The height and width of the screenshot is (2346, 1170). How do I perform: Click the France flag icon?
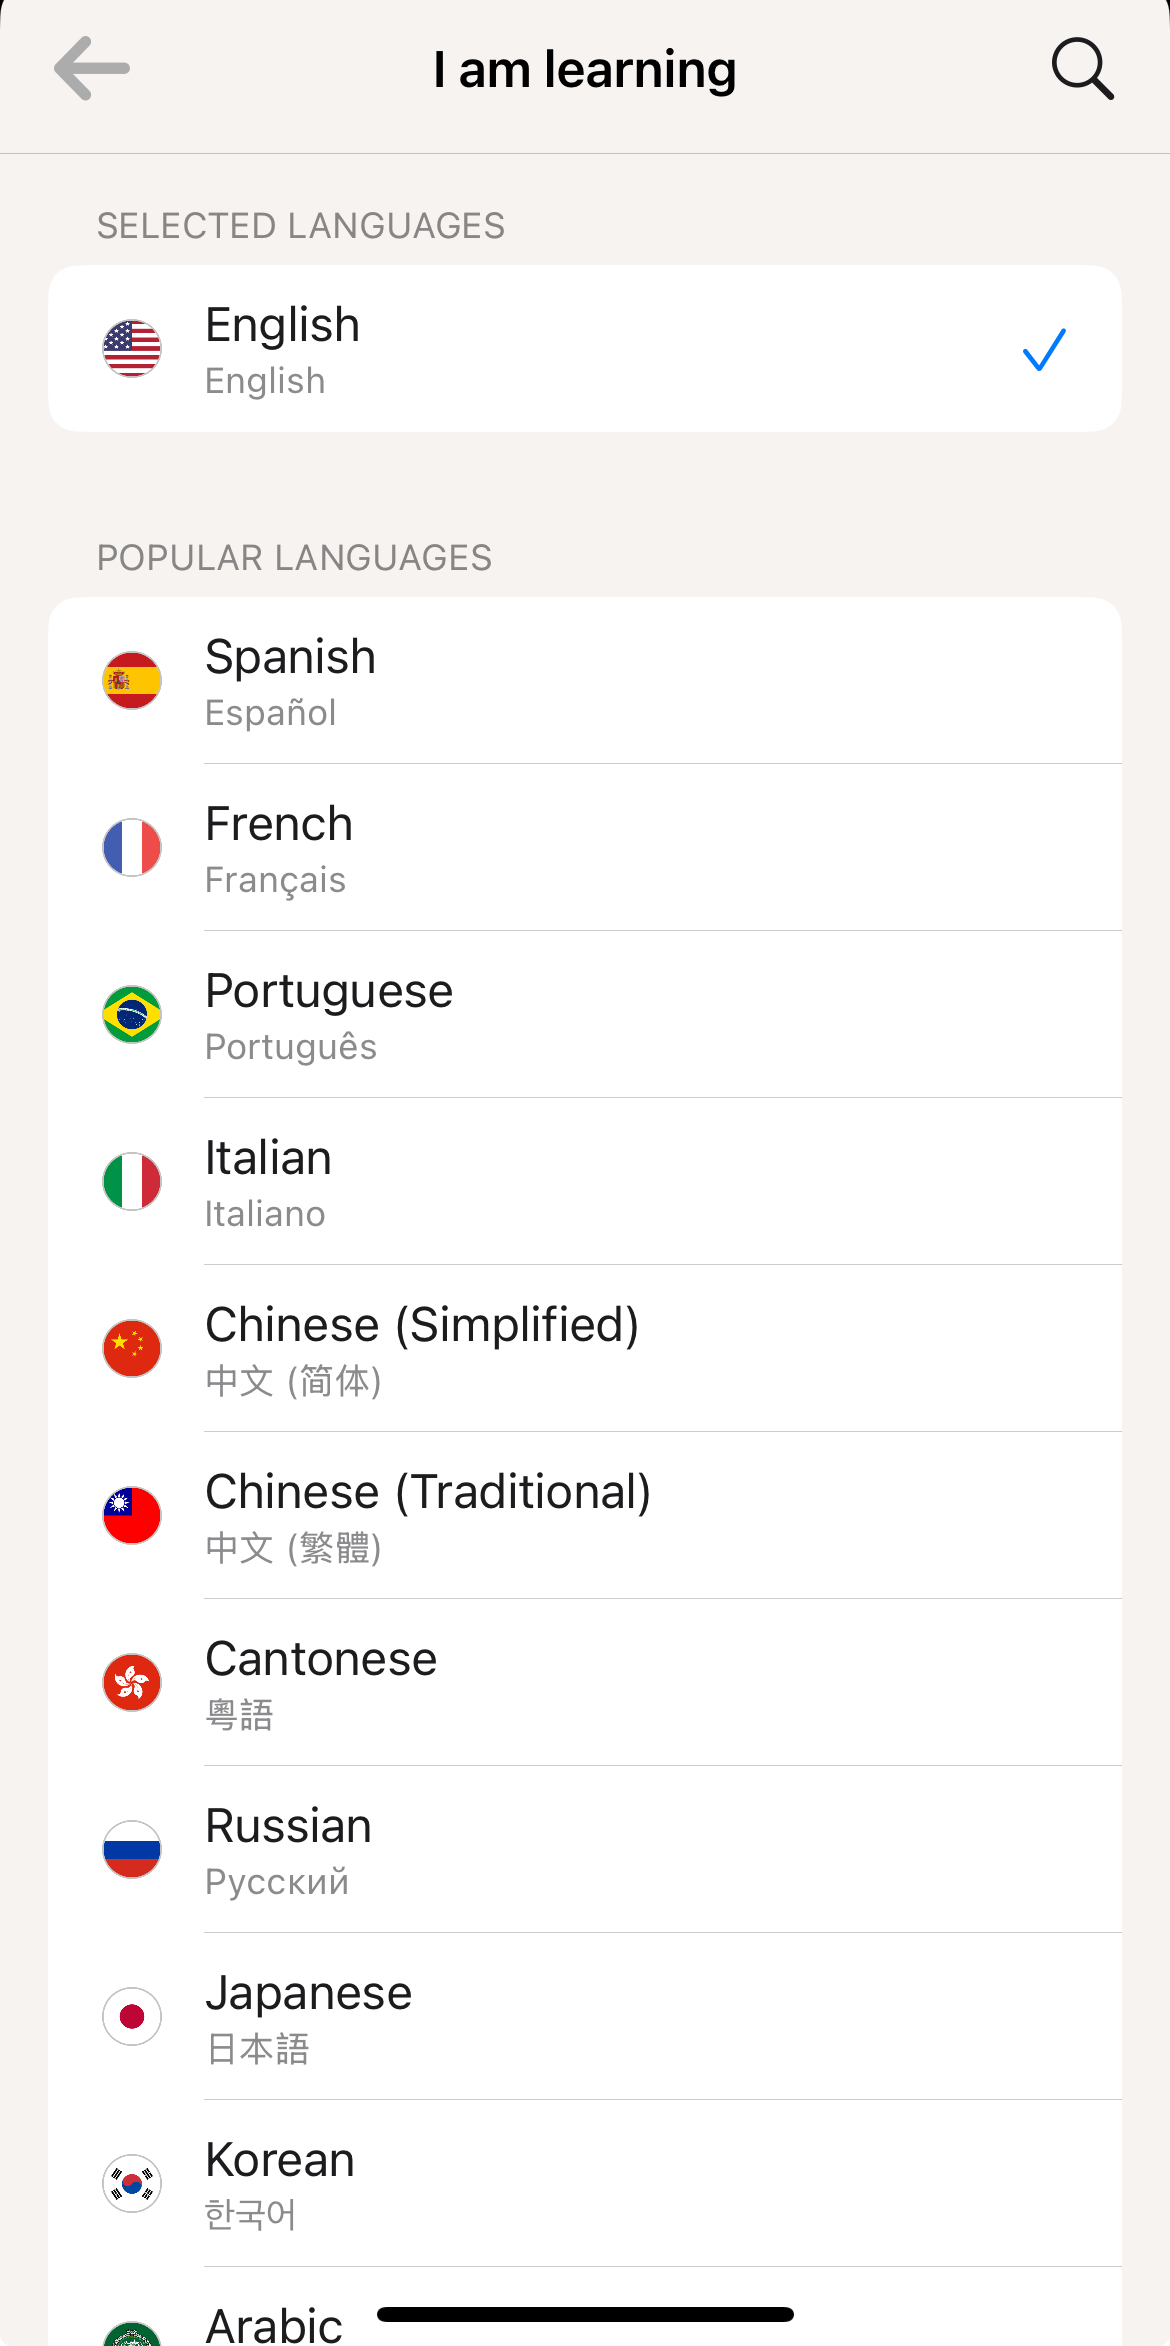pyautogui.click(x=132, y=848)
